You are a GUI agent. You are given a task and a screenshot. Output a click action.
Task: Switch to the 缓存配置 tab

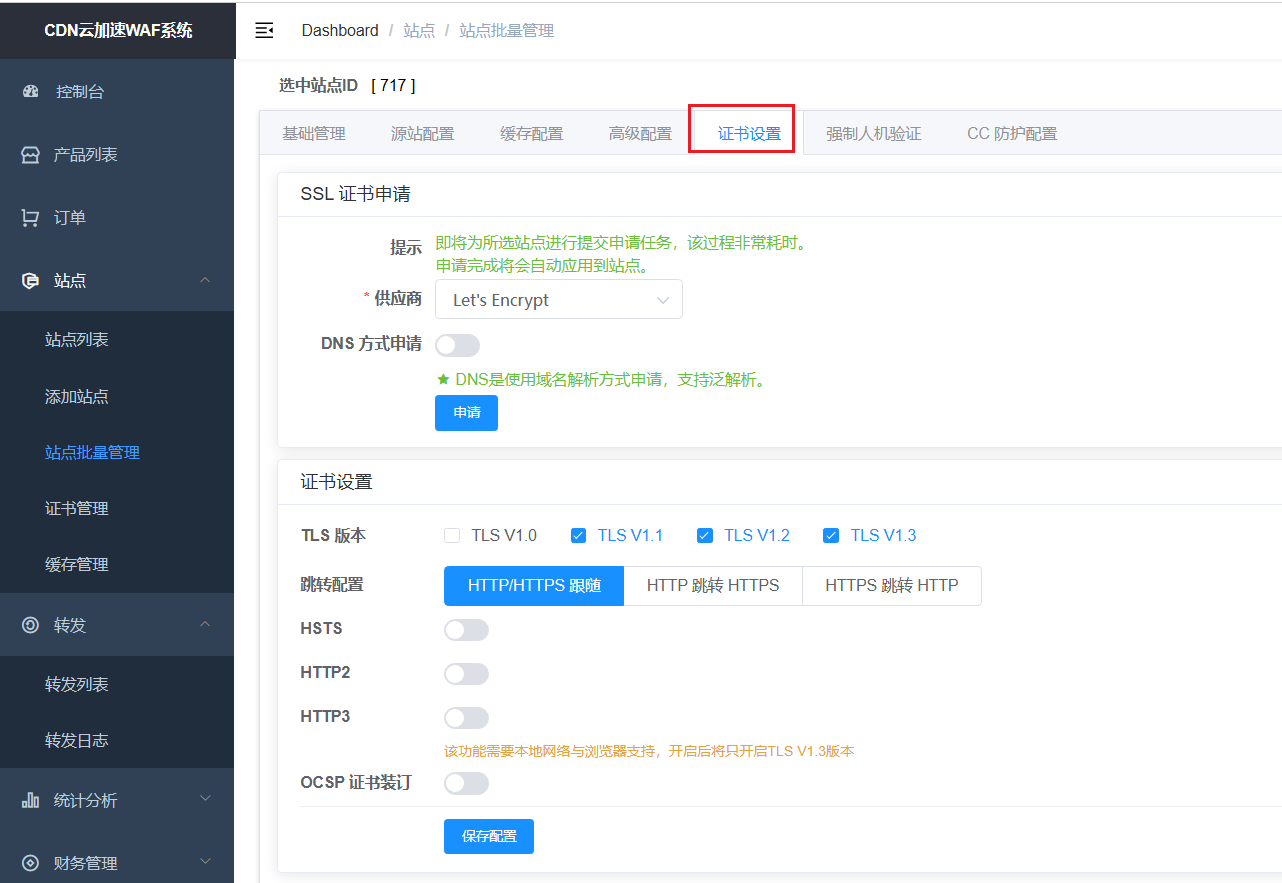531,134
